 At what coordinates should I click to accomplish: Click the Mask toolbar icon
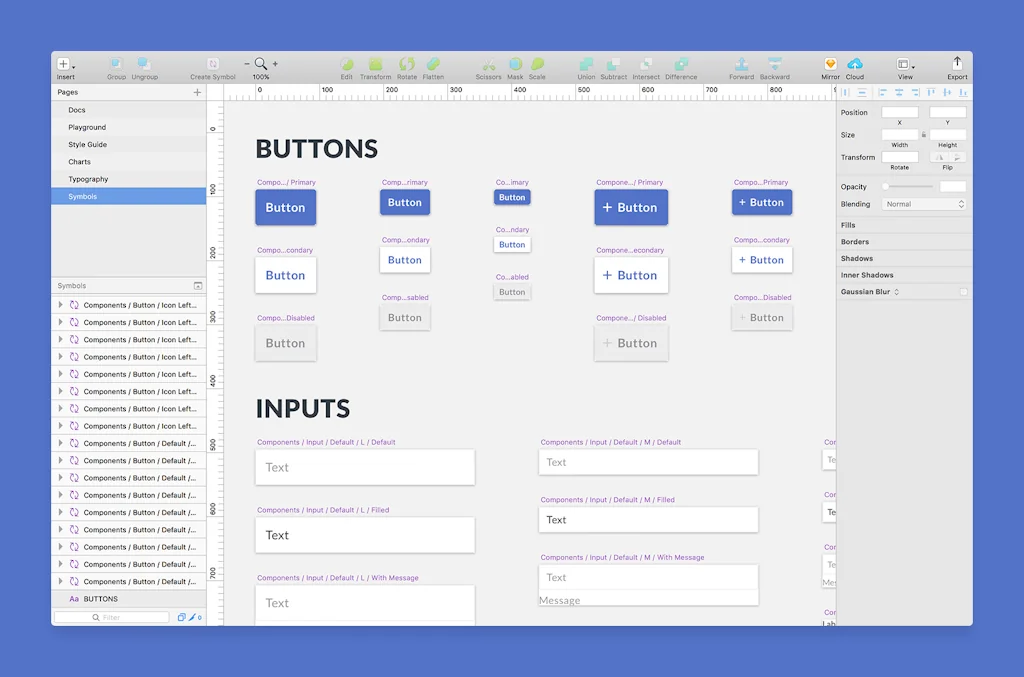coord(514,62)
